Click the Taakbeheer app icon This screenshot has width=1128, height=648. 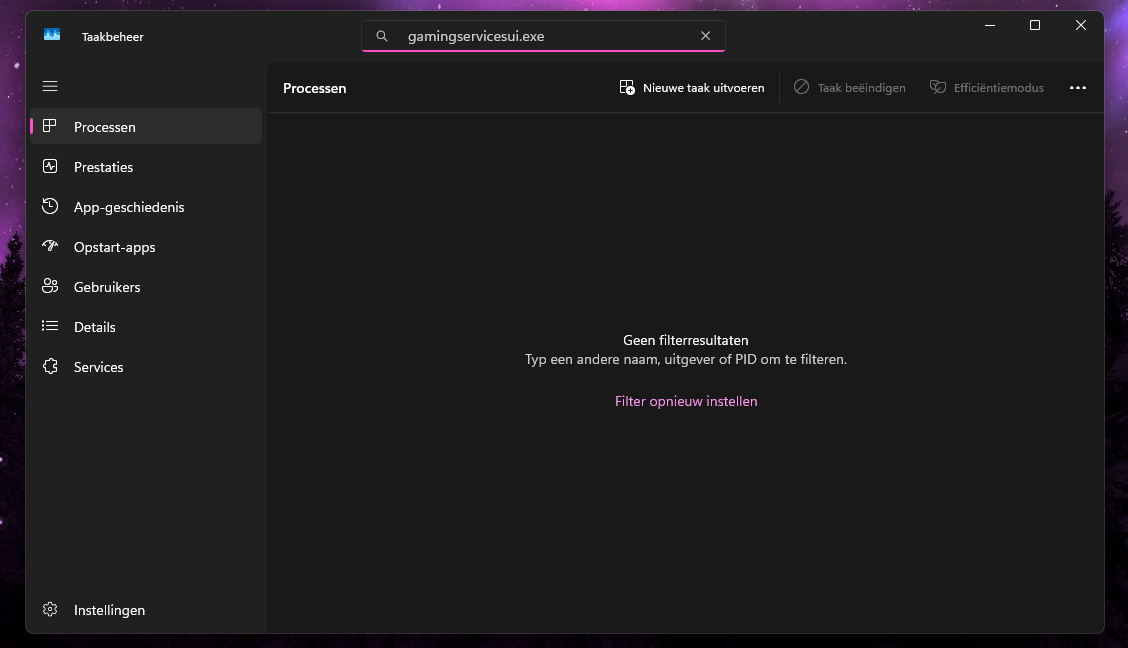pos(52,35)
